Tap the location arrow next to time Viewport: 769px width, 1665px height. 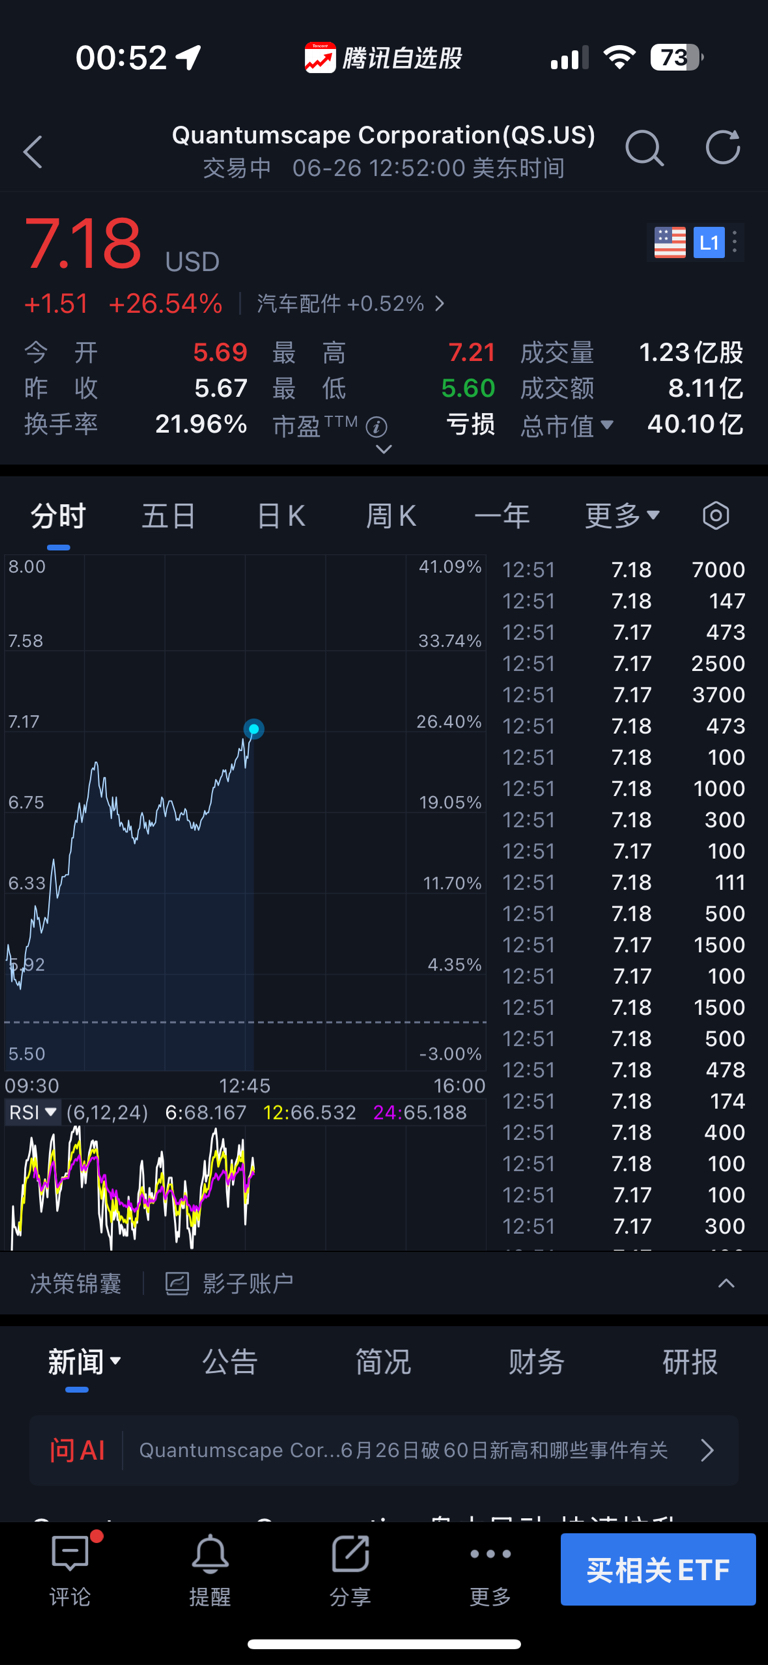pyautogui.click(x=188, y=58)
